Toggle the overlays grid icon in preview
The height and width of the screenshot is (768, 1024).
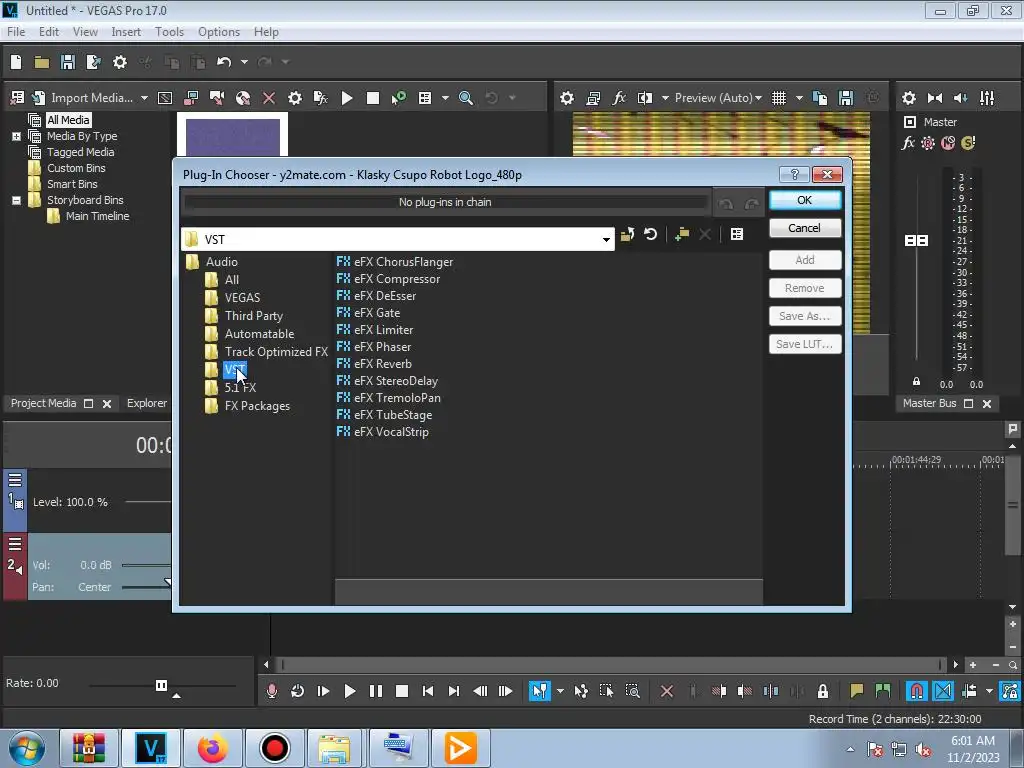click(x=778, y=98)
